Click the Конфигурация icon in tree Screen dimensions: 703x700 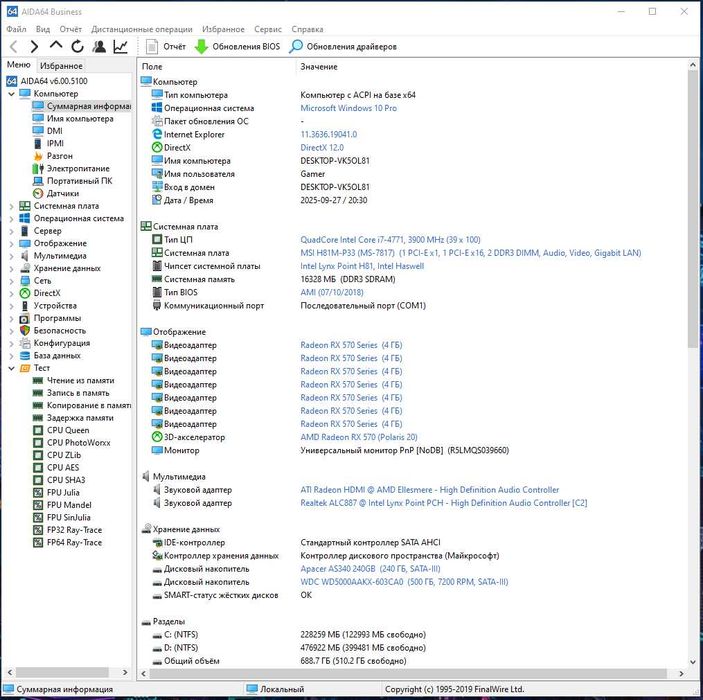(25, 343)
